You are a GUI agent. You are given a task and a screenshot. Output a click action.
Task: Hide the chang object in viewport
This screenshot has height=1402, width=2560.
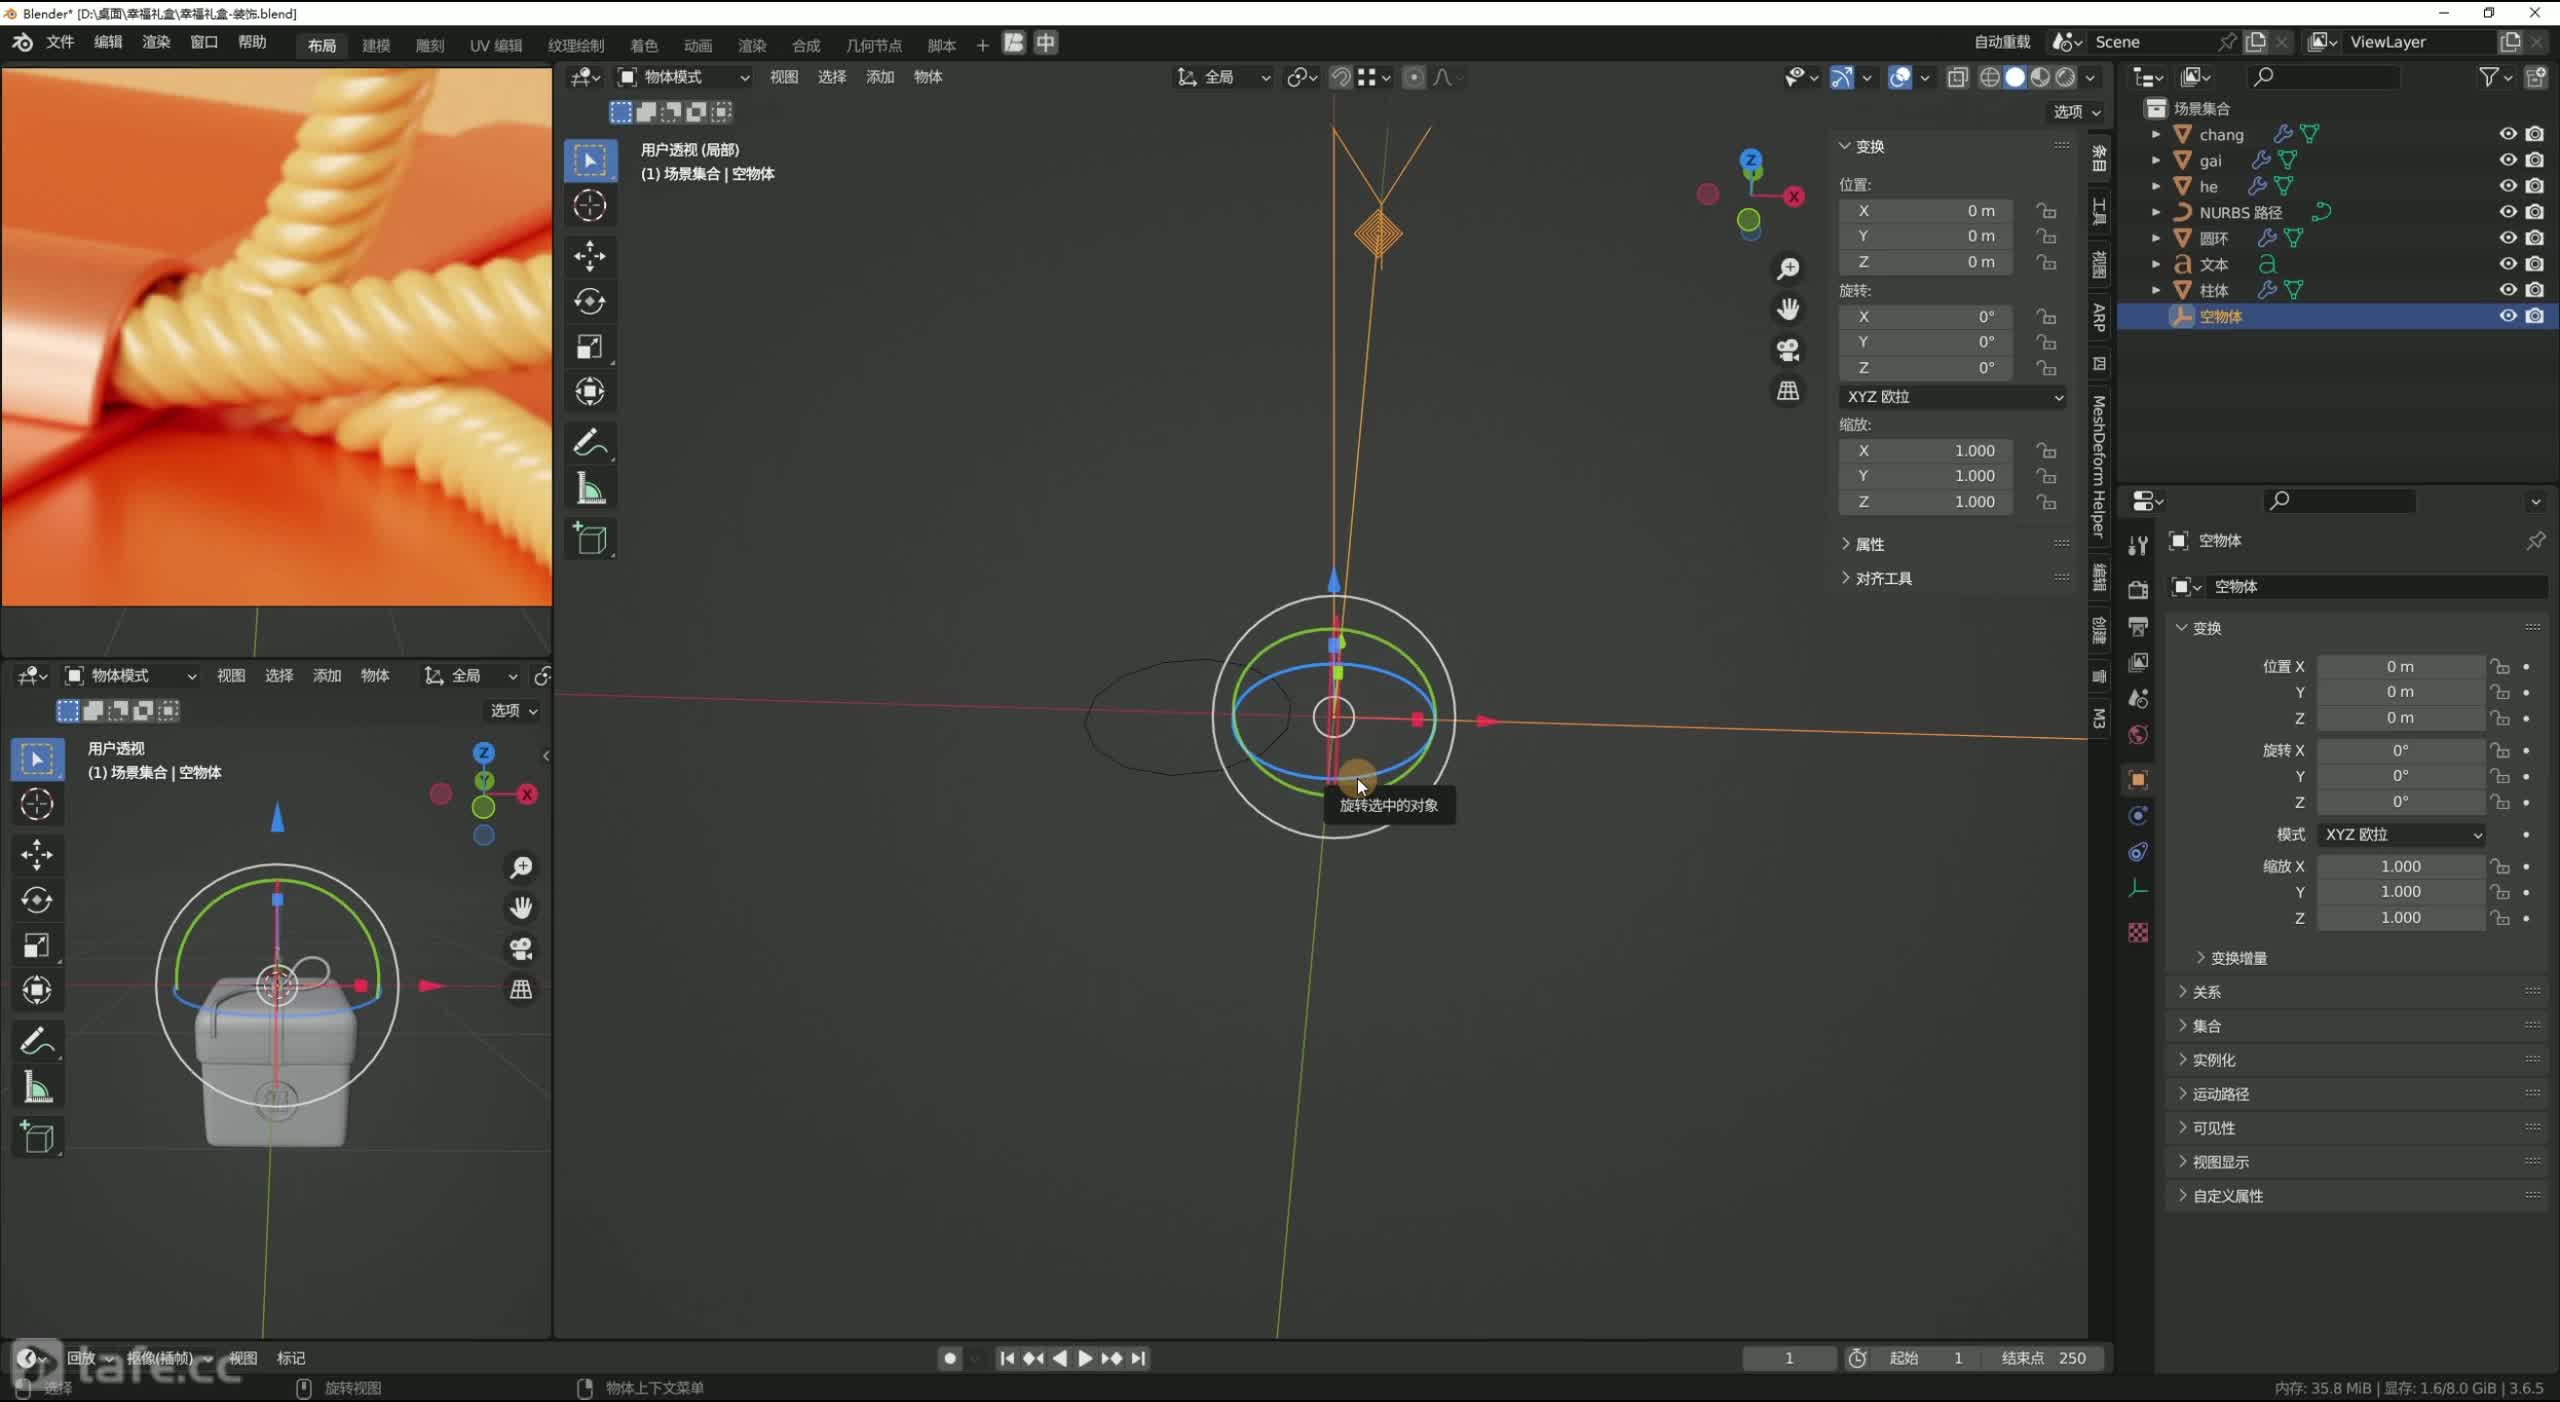click(2508, 134)
